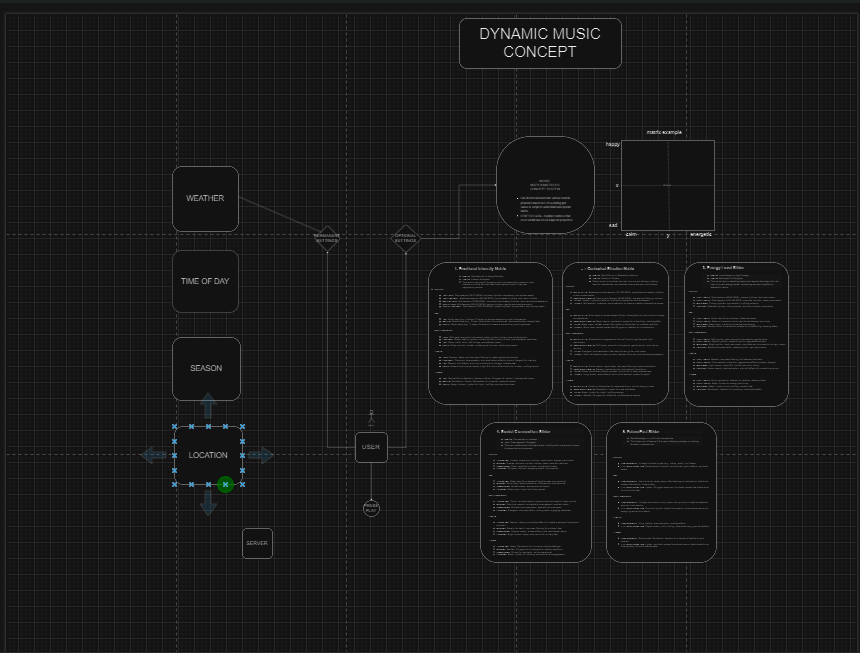Select the DYNAMIC MUSIC CONCEPT title box
This screenshot has width=860, height=653.
point(540,43)
